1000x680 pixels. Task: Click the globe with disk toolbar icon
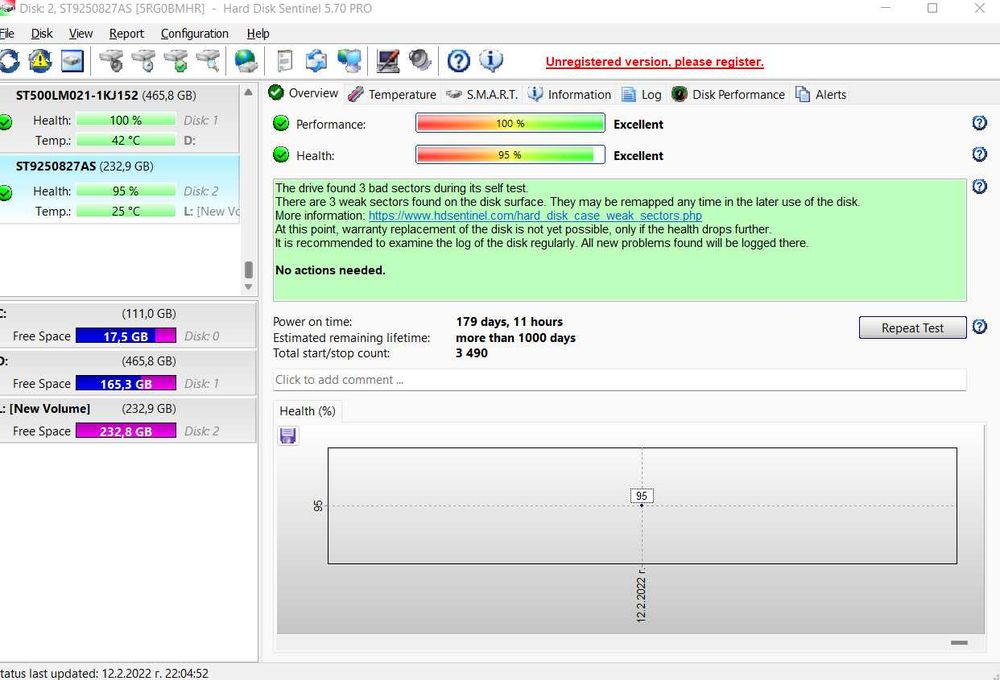(246, 61)
